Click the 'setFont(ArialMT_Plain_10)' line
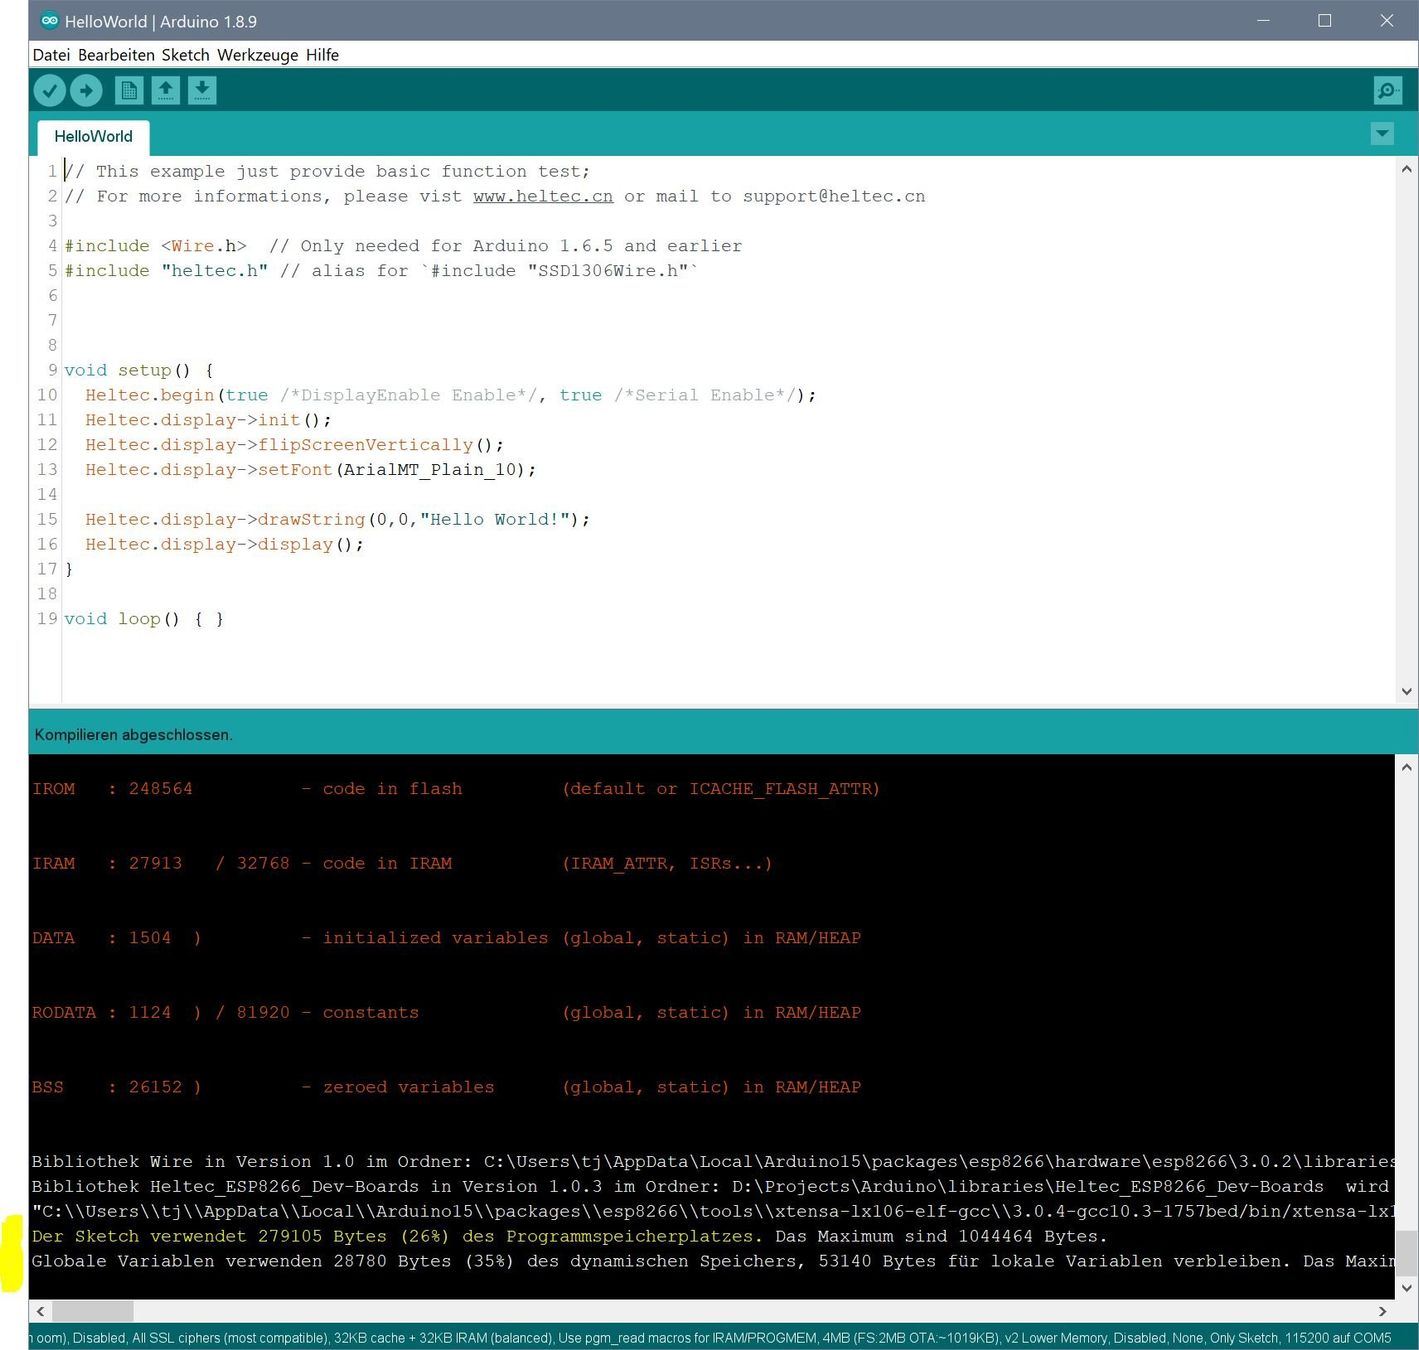Screen dimensions: 1419x1350 pos(310,470)
